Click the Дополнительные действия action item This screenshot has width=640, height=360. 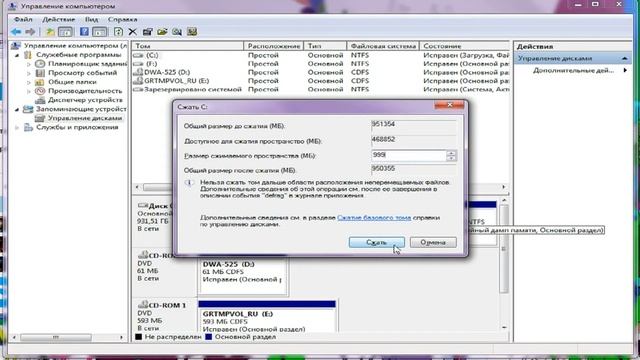coord(573,70)
